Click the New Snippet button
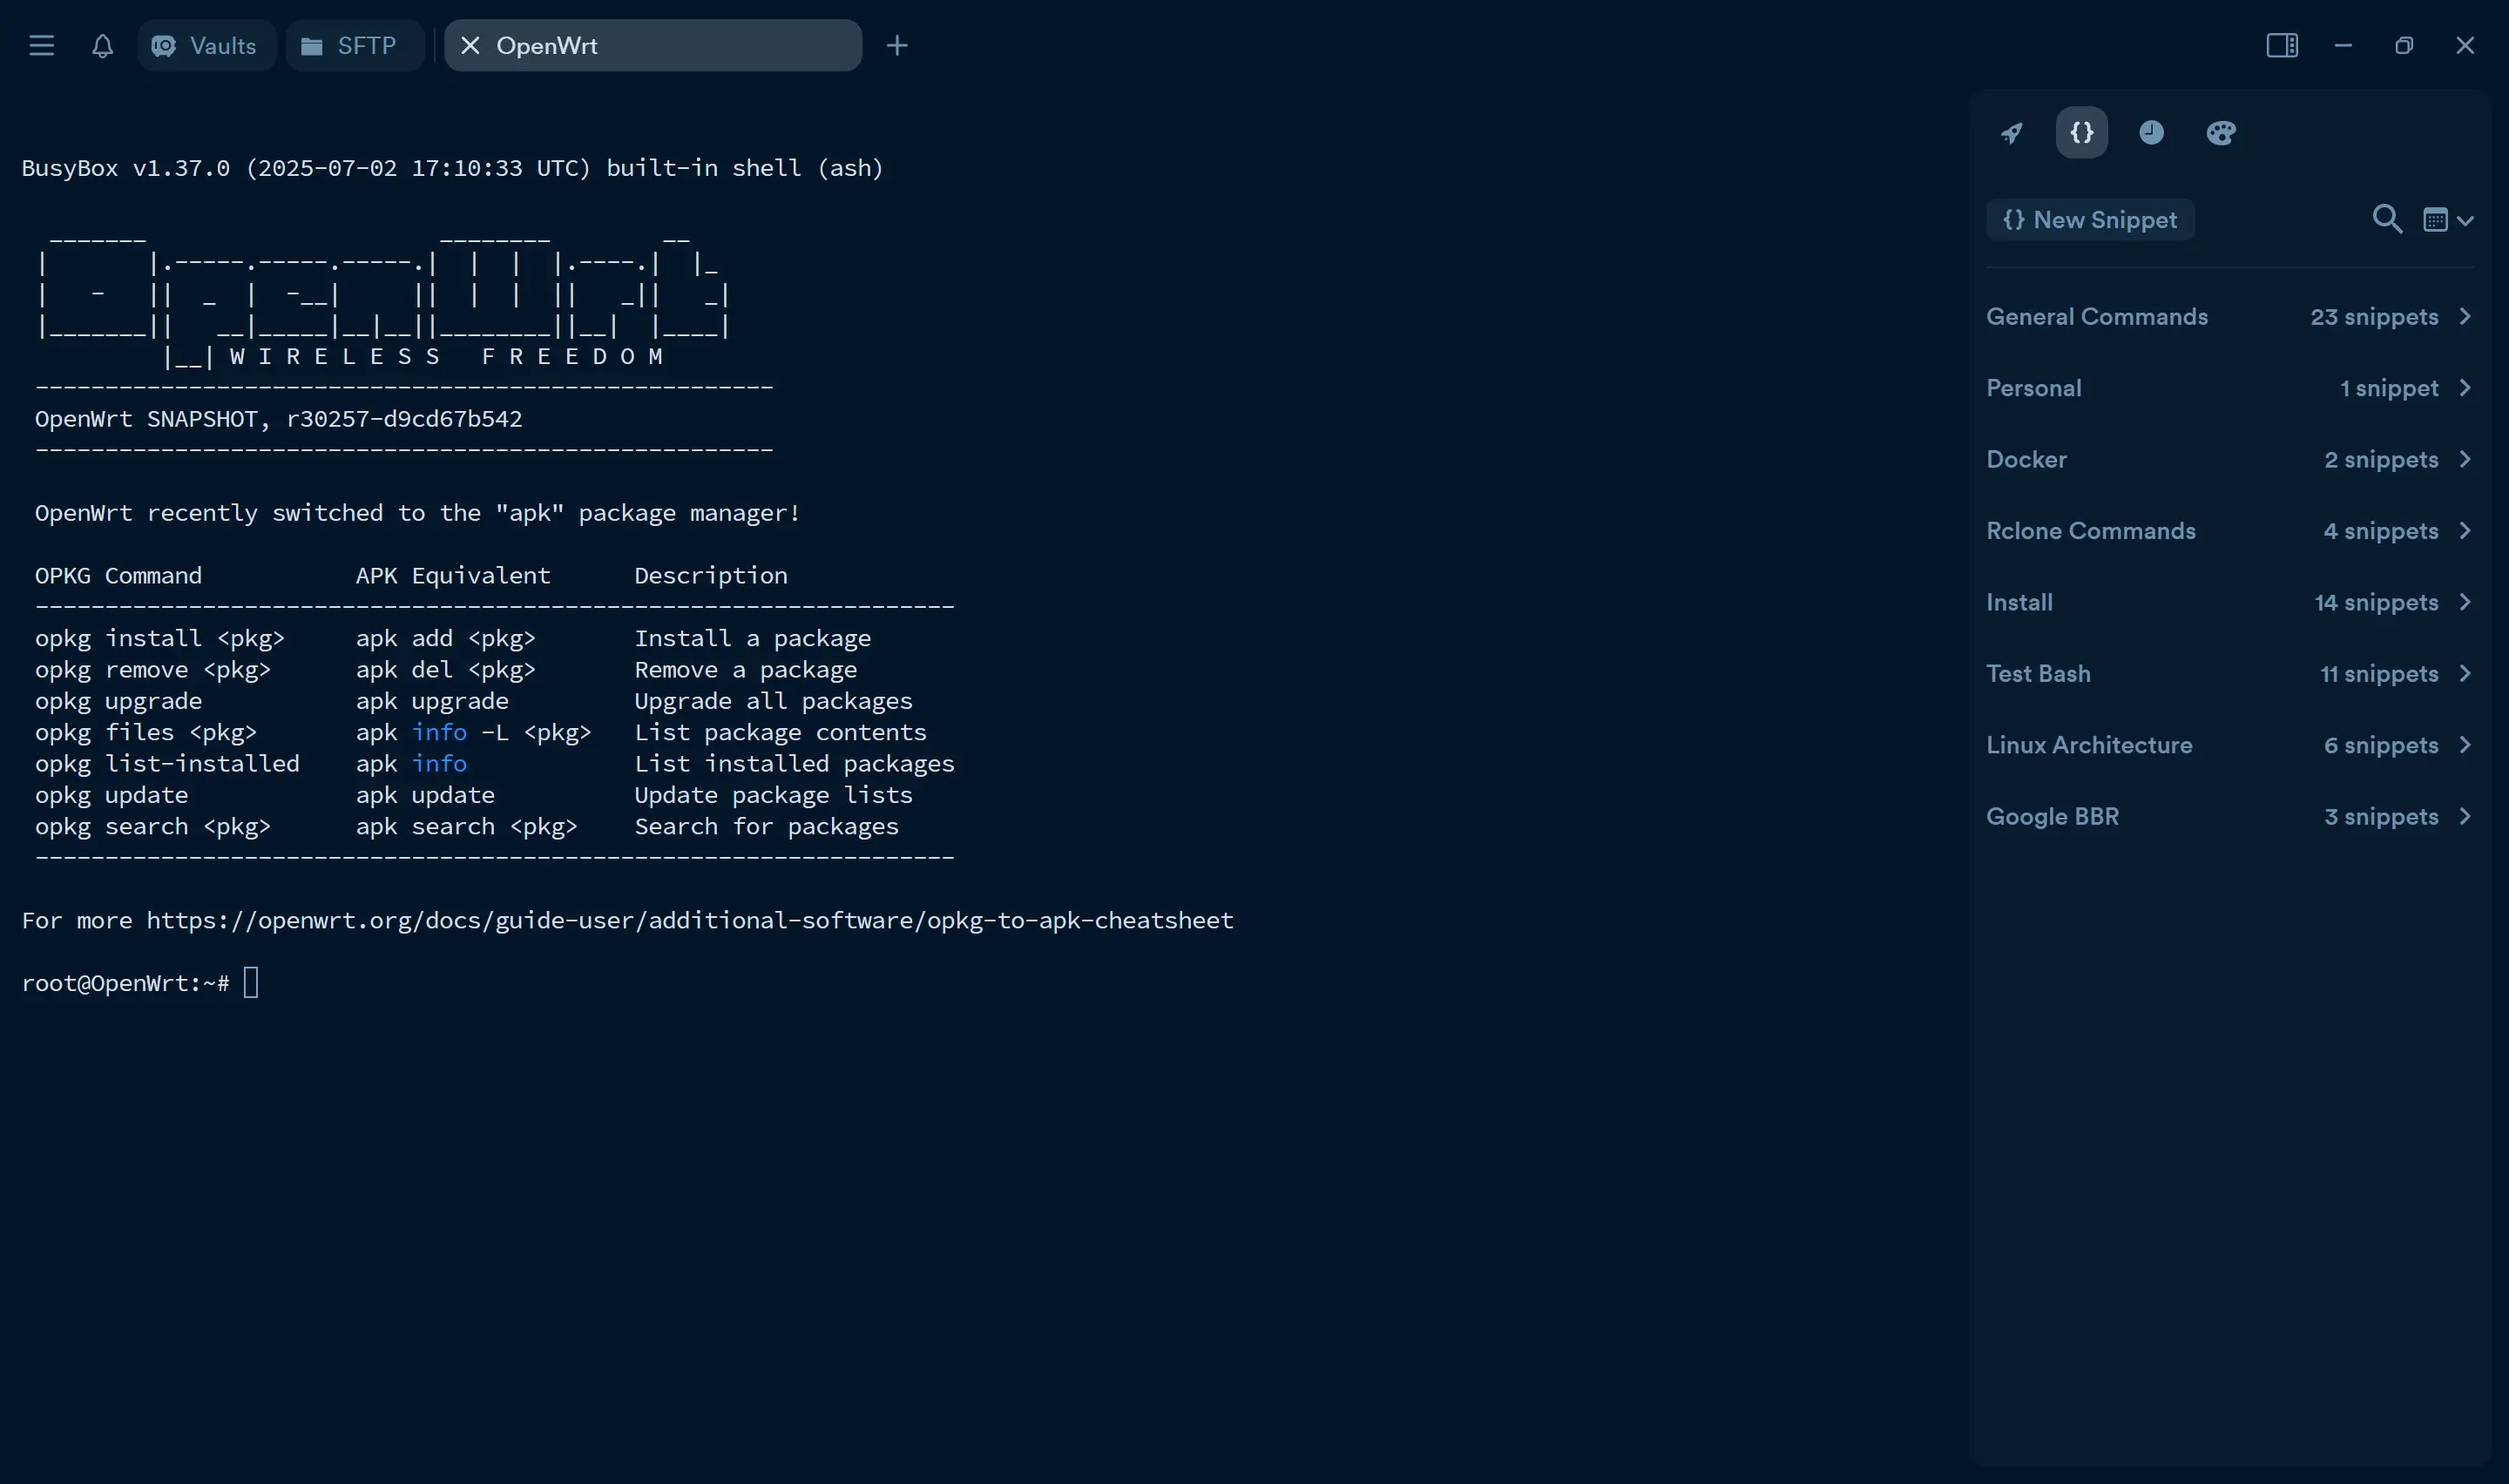This screenshot has width=2509, height=1484. 2090,219
